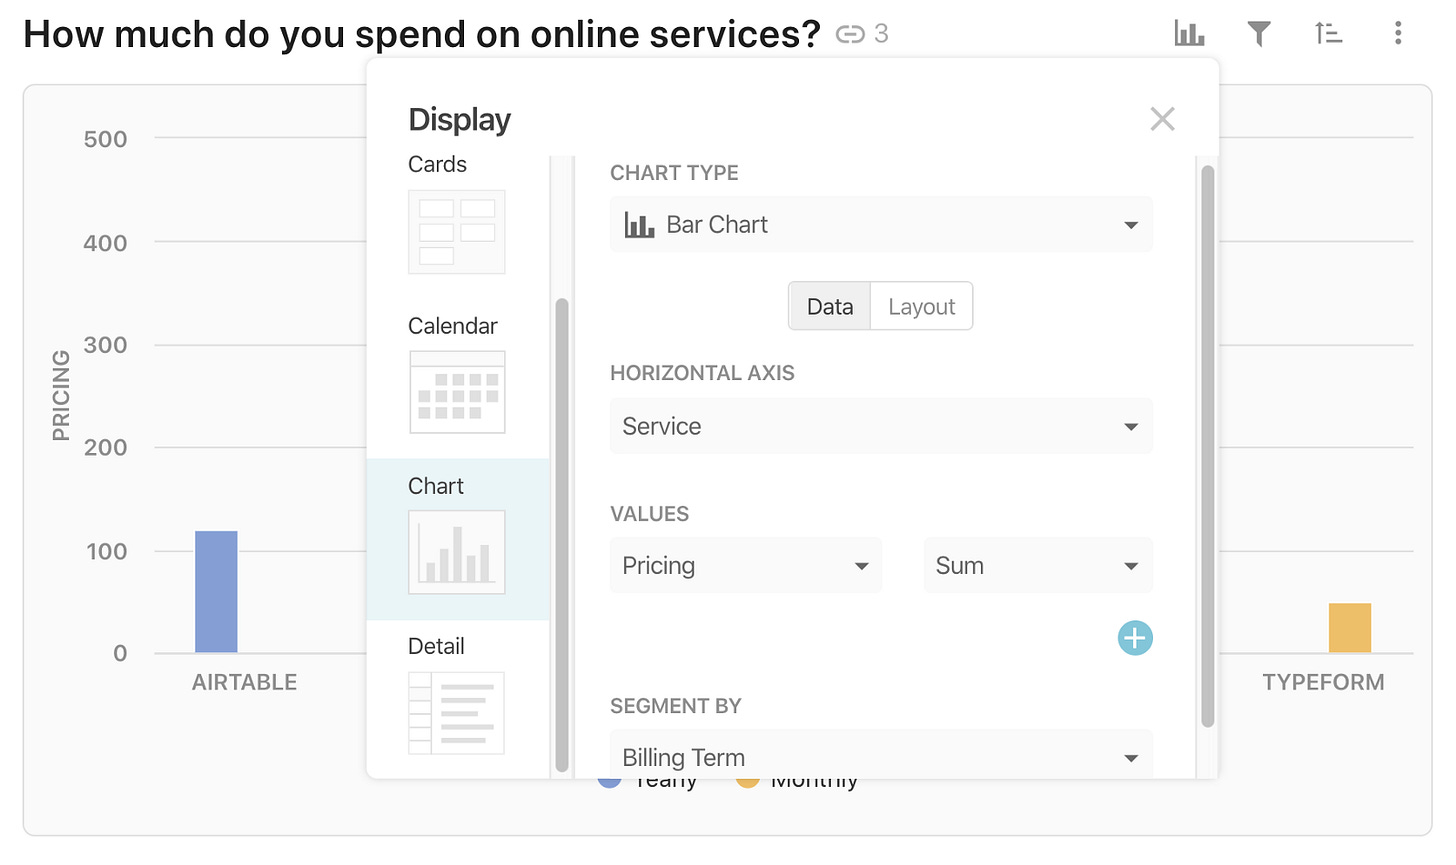
Task: Click the display type list scrollbar
Action: pos(562,534)
